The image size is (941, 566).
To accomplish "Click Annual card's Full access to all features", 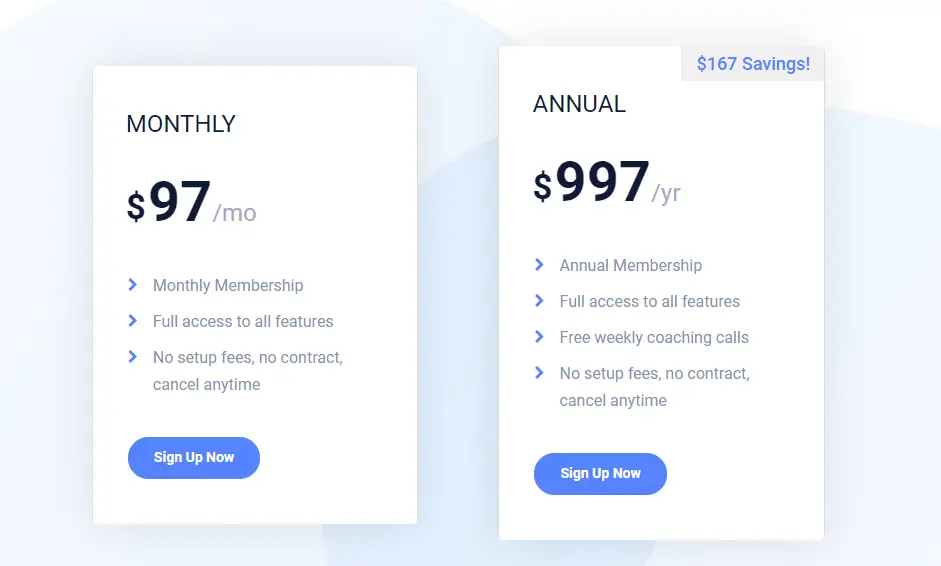I will click(650, 301).
